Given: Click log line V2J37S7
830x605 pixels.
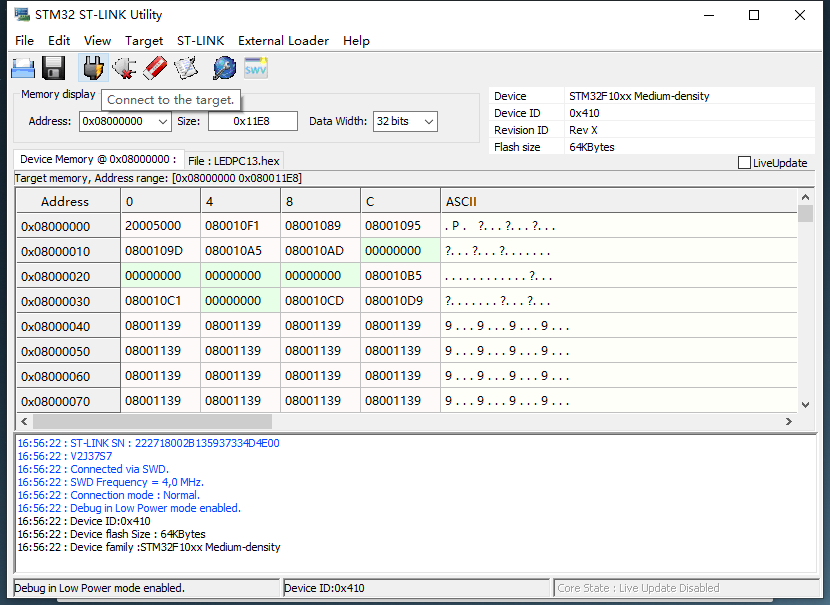Looking at the screenshot, I should (65, 456).
